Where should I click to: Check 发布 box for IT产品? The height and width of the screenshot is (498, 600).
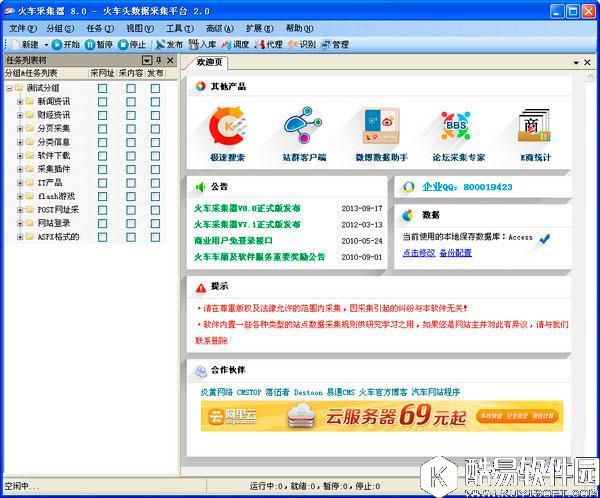pyautogui.click(x=155, y=183)
